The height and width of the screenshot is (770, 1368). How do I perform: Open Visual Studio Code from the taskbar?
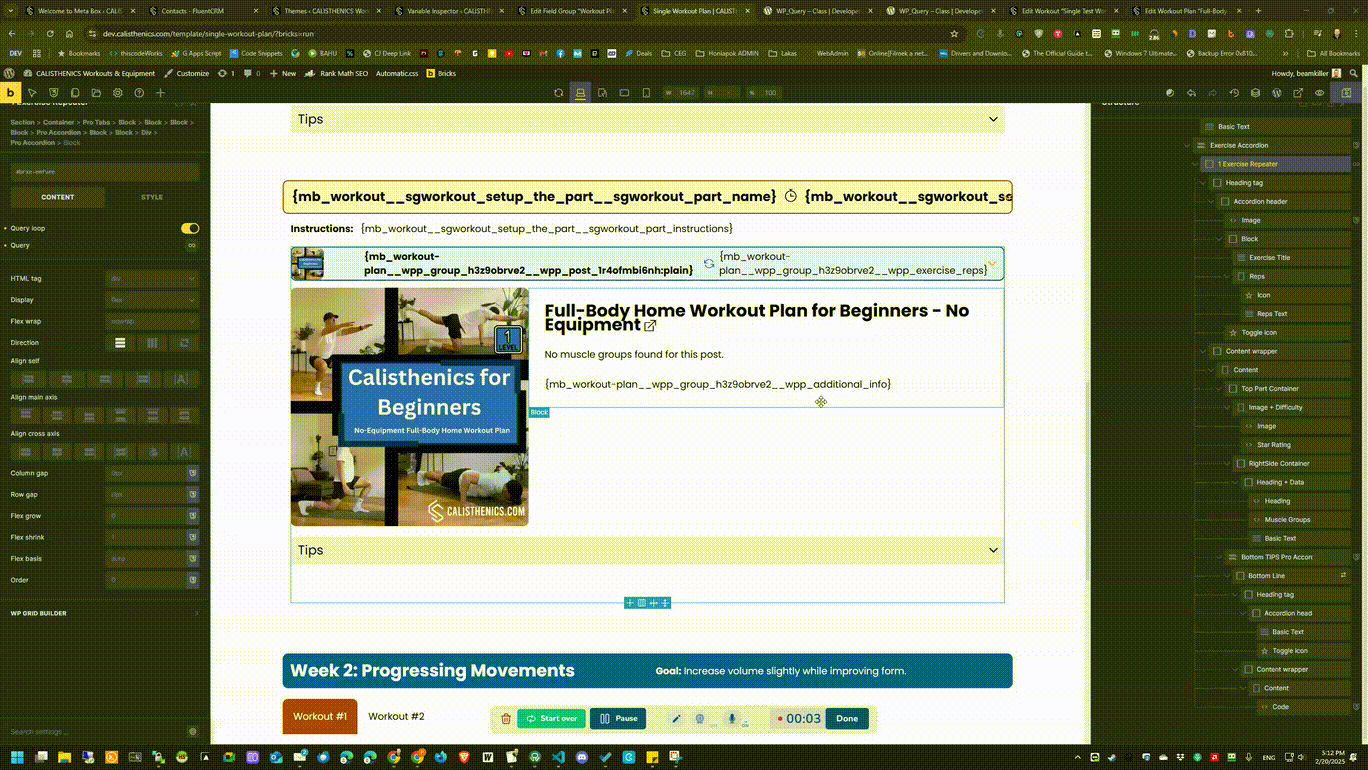tap(559, 757)
